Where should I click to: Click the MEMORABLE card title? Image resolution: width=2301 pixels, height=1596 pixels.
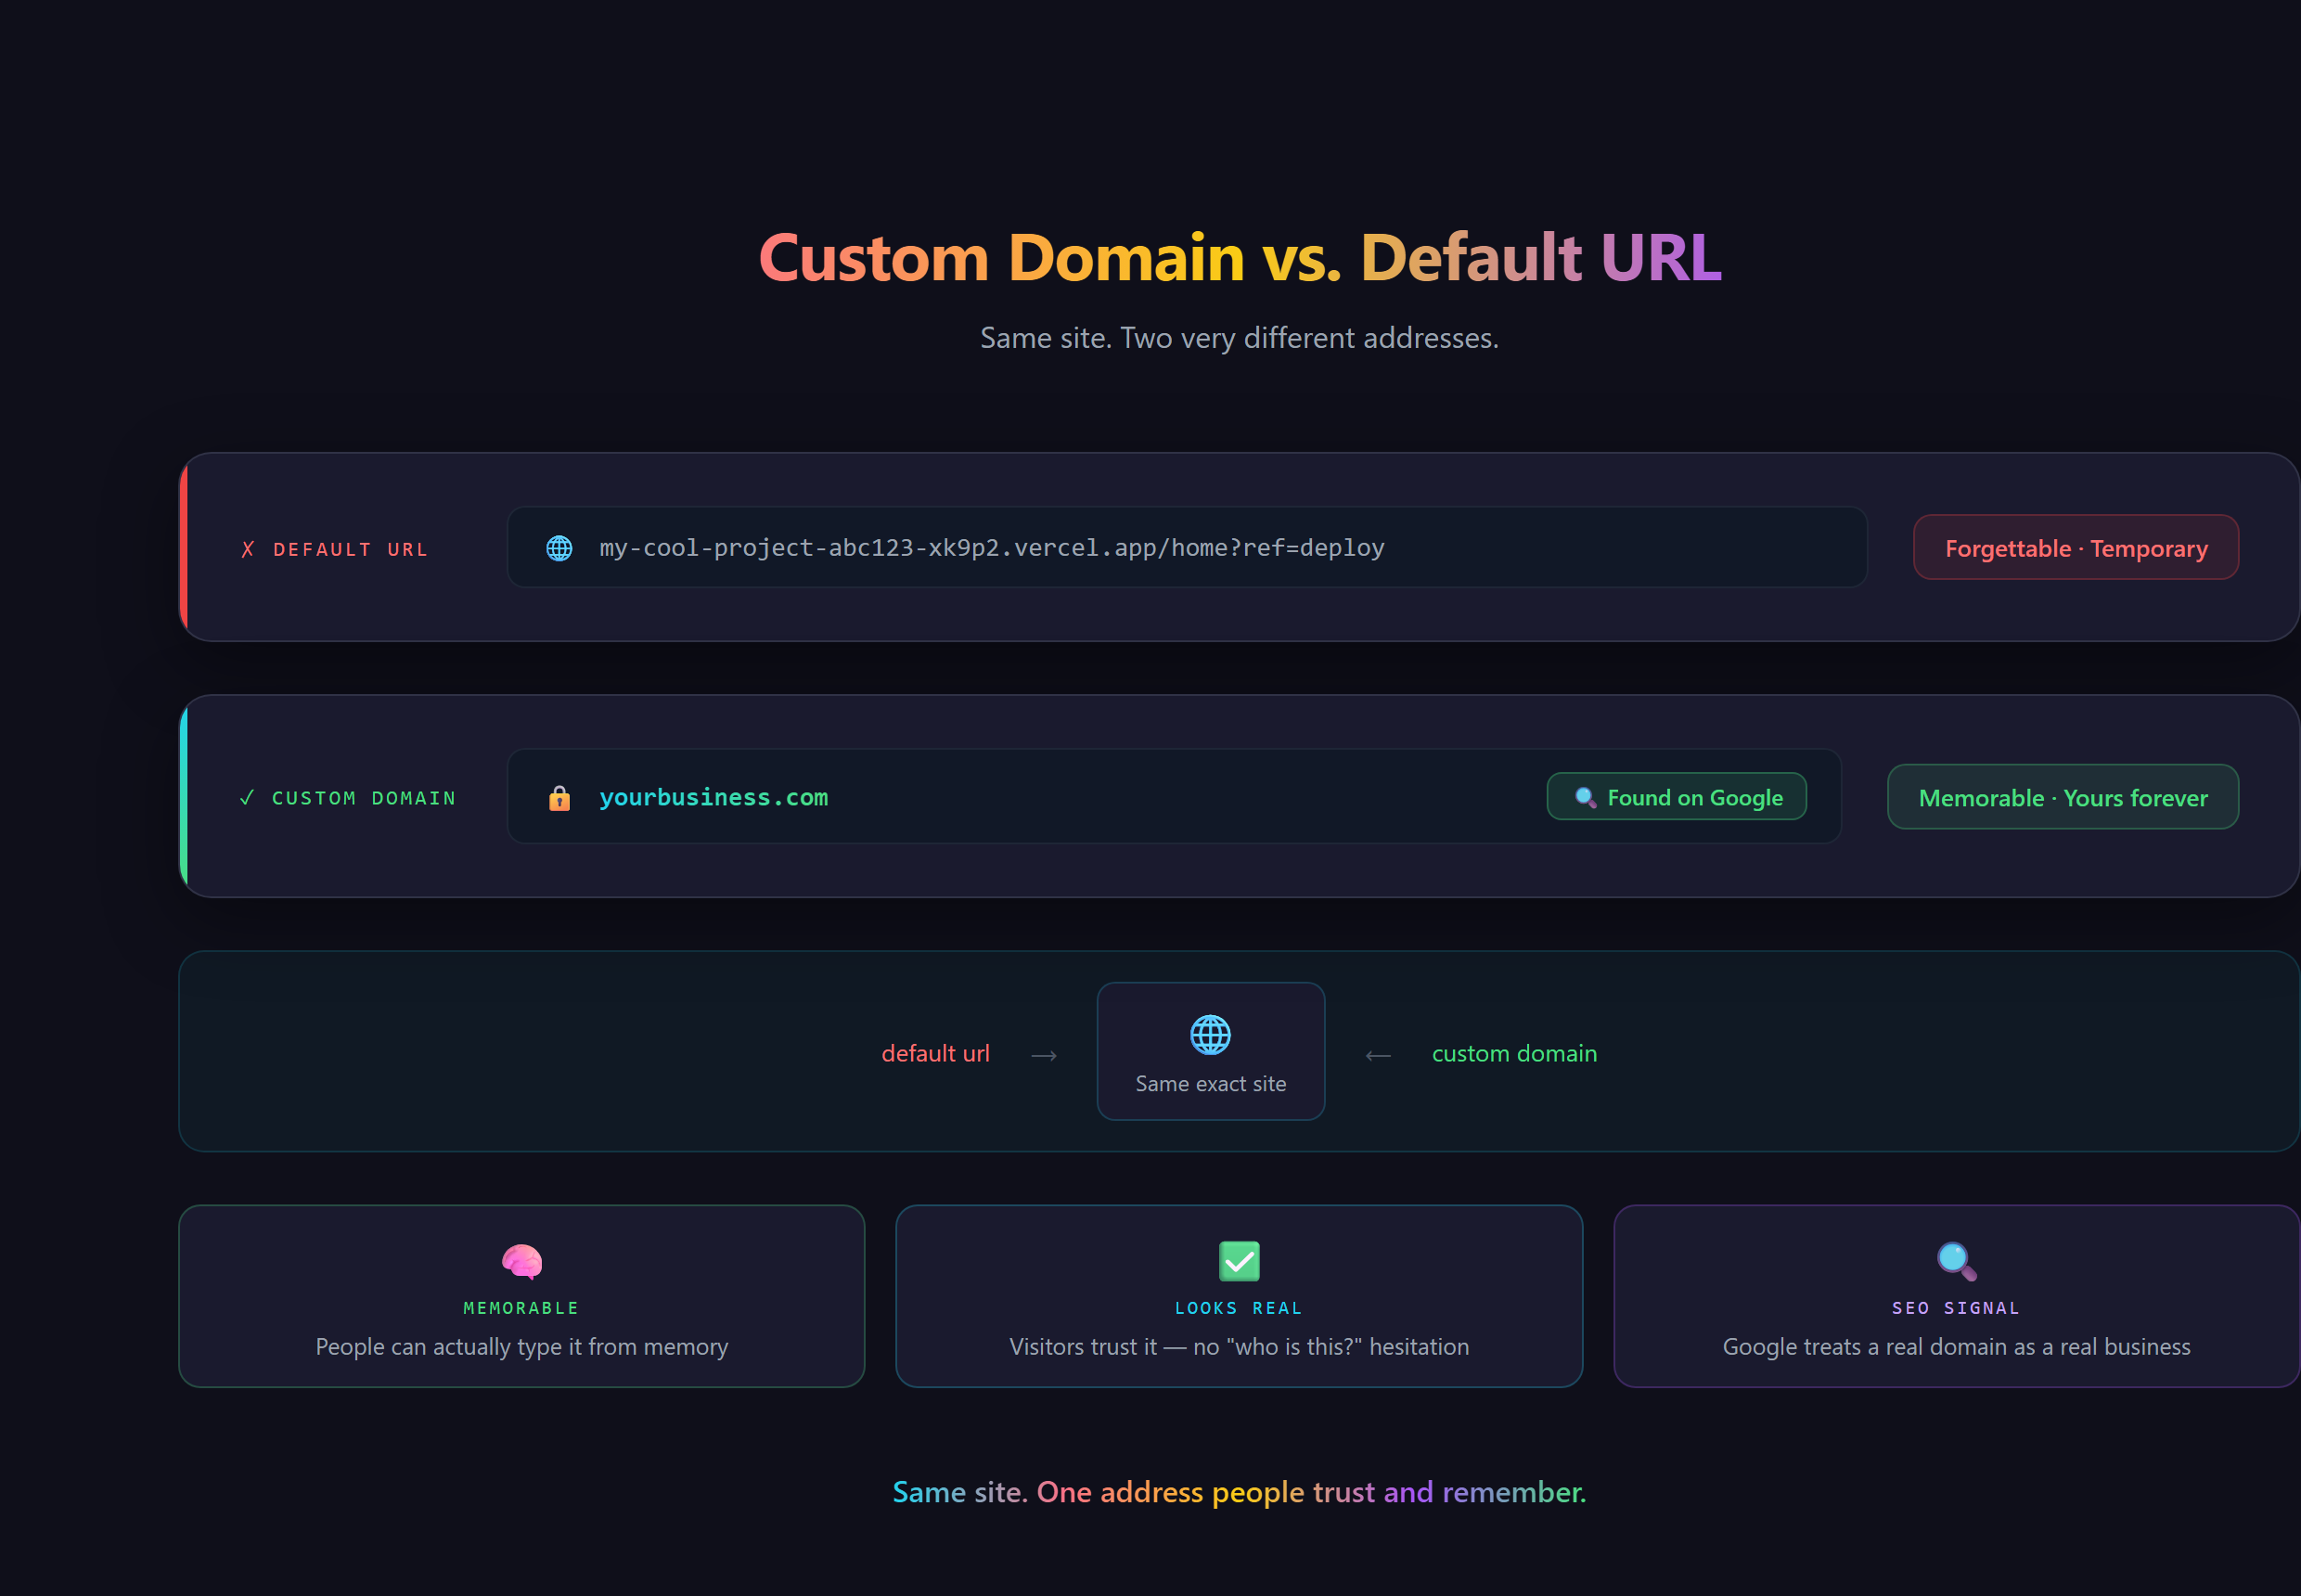[x=522, y=1308]
